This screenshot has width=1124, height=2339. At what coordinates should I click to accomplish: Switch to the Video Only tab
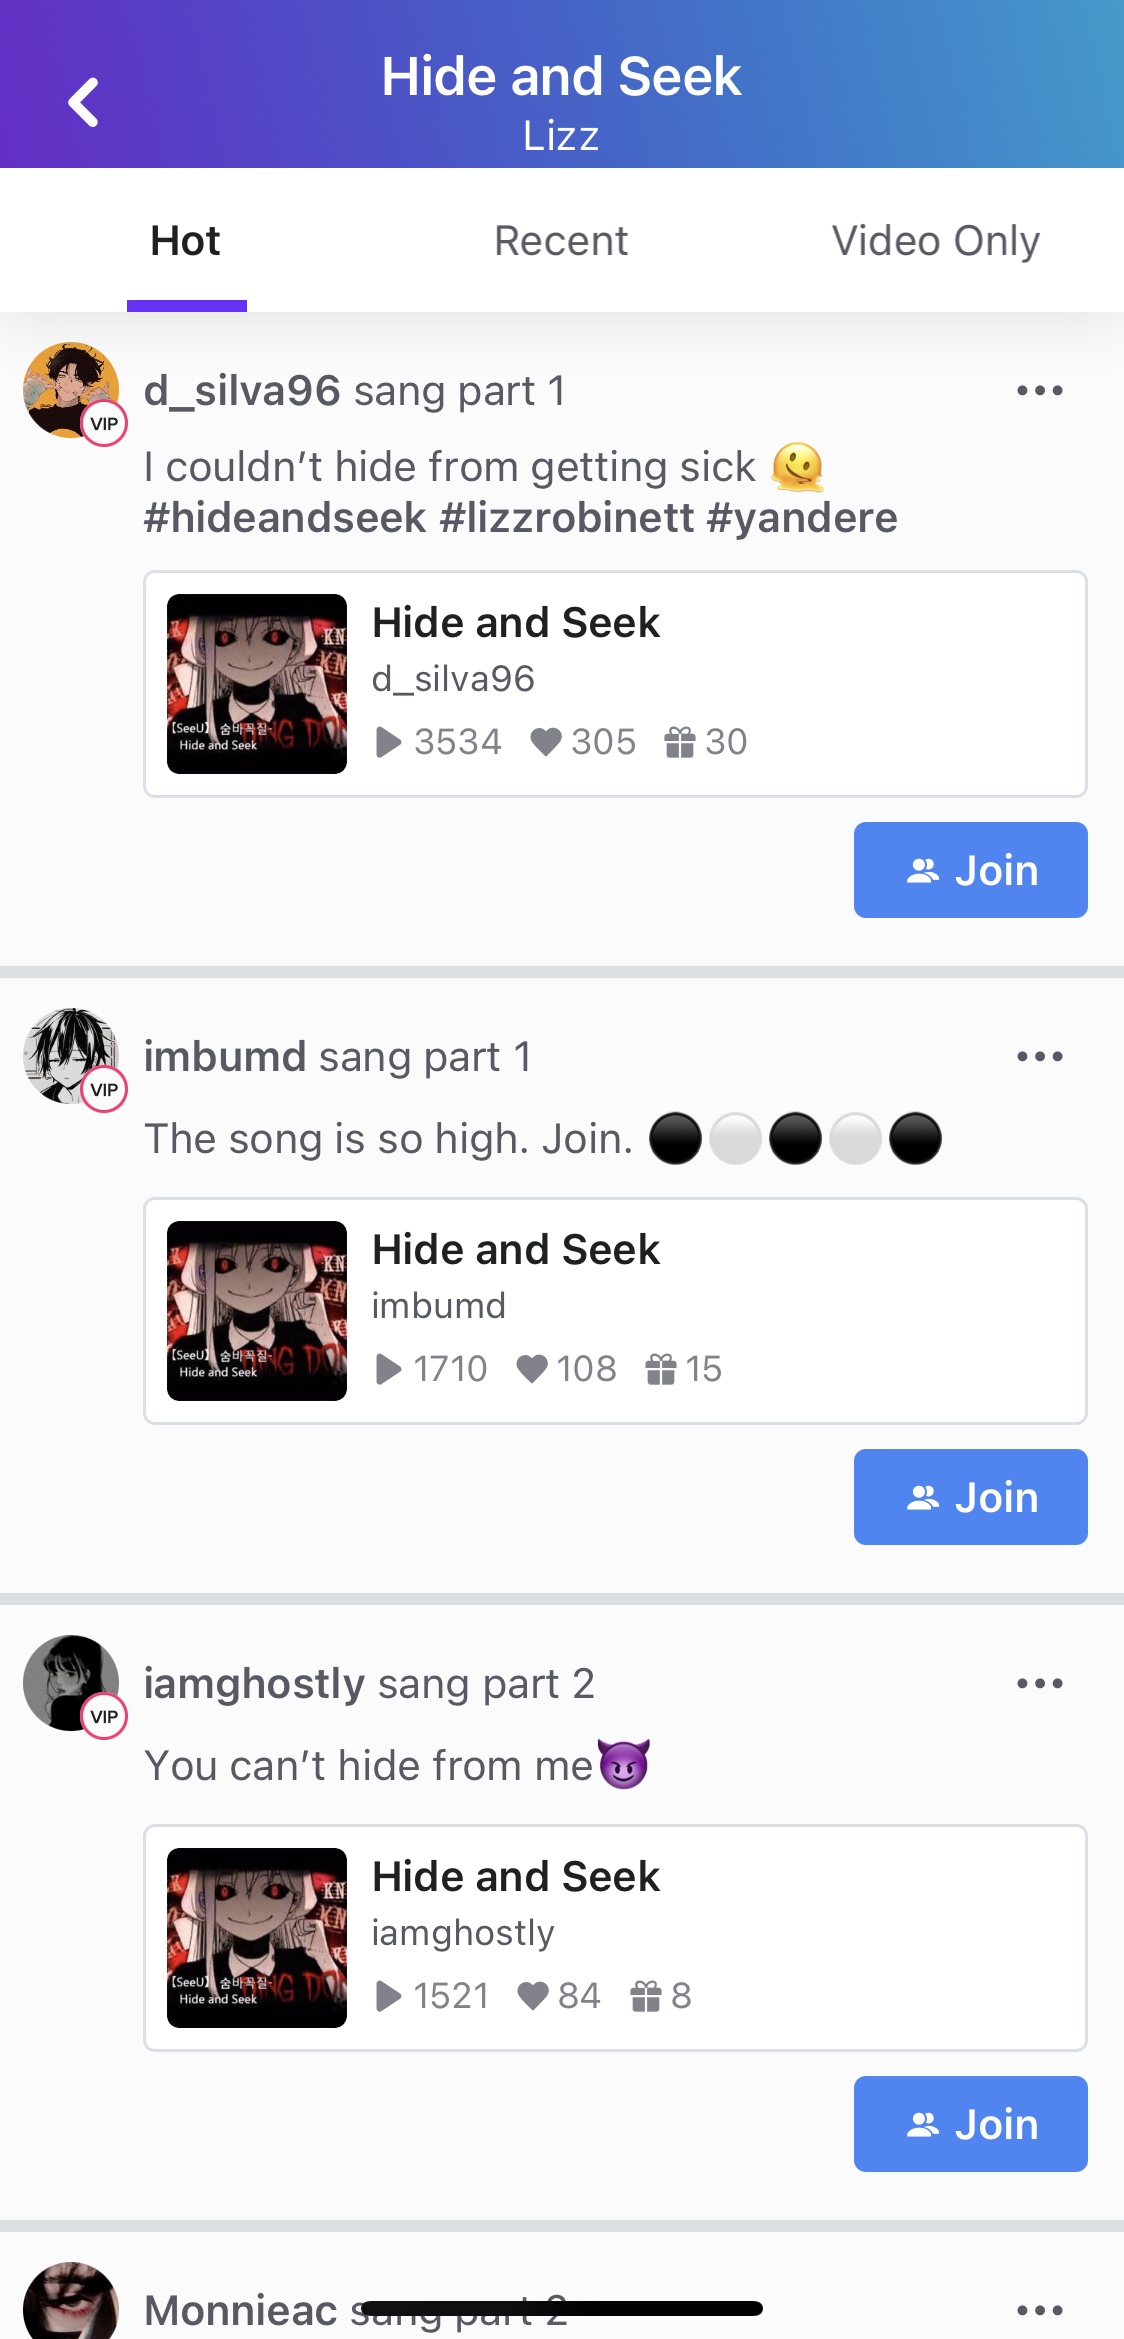pyautogui.click(x=936, y=241)
